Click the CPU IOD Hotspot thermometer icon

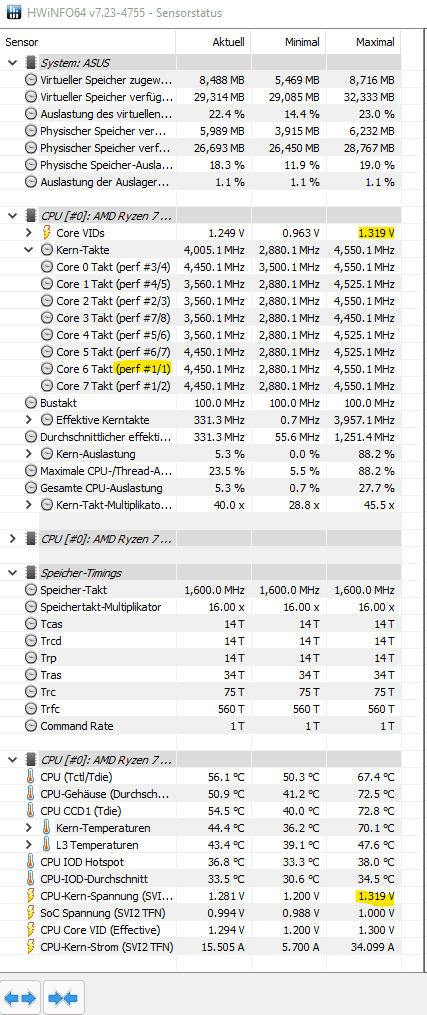(30, 862)
